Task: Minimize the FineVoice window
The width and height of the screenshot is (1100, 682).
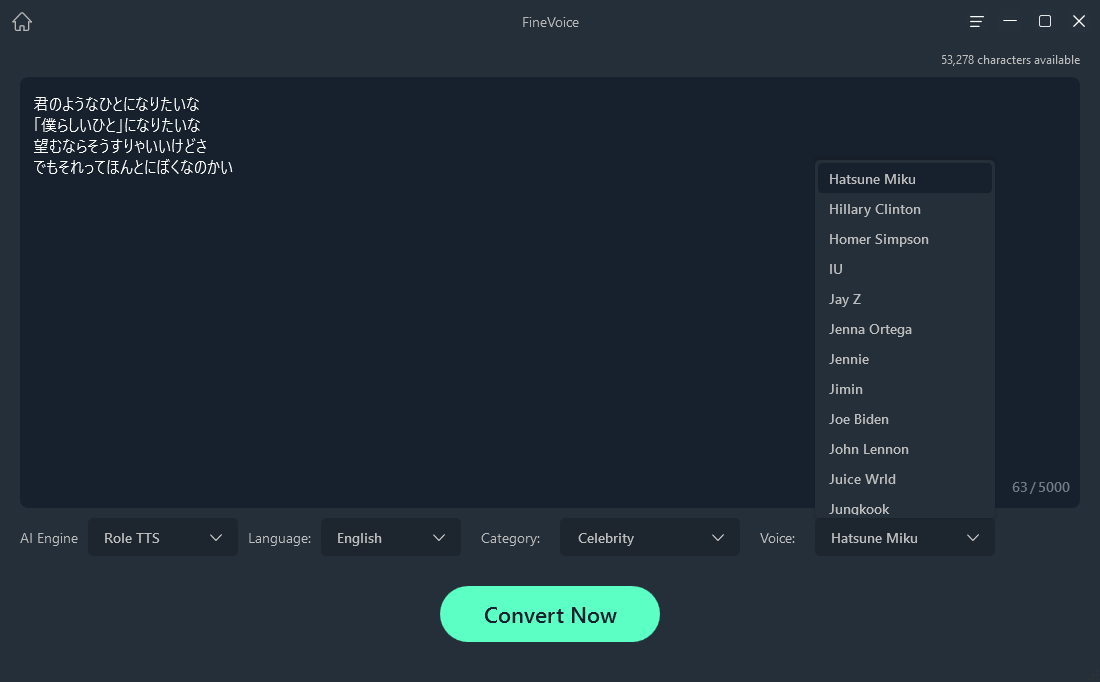Action: pos(1010,21)
